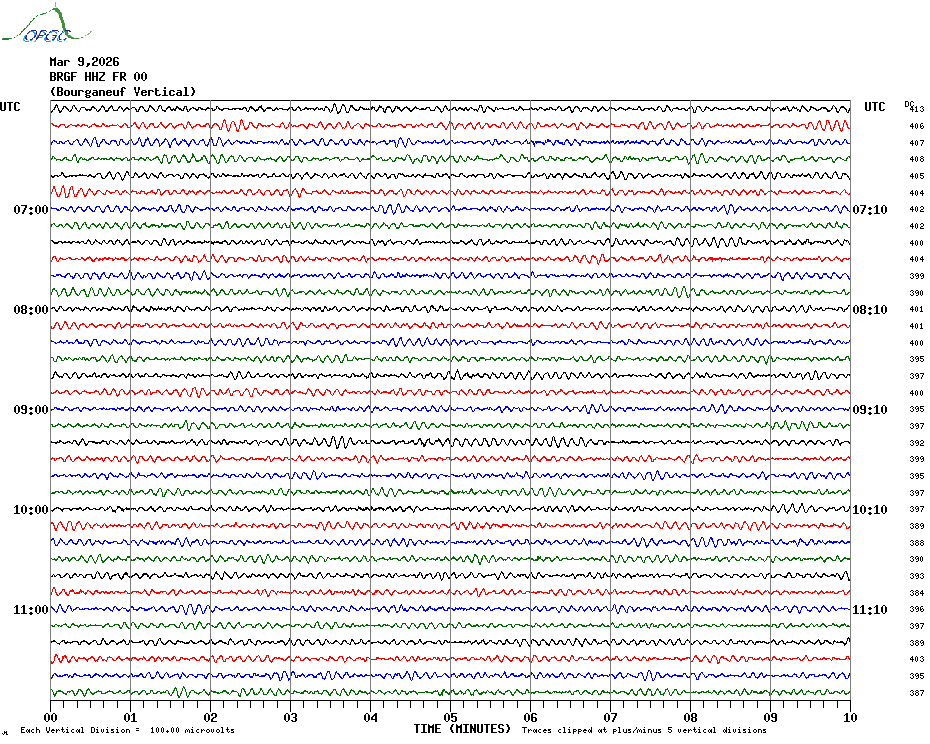Click the '10:00' time label

tap(31, 510)
